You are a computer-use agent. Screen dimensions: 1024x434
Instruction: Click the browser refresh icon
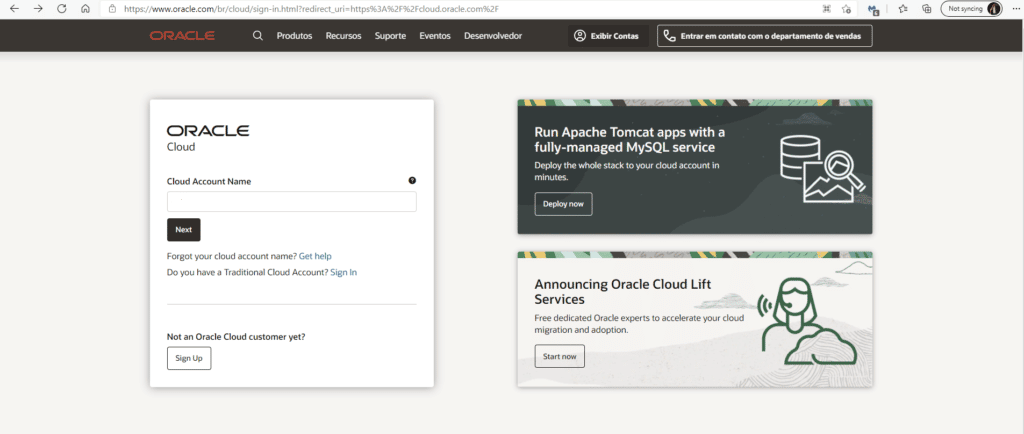(x=62, y=8)
